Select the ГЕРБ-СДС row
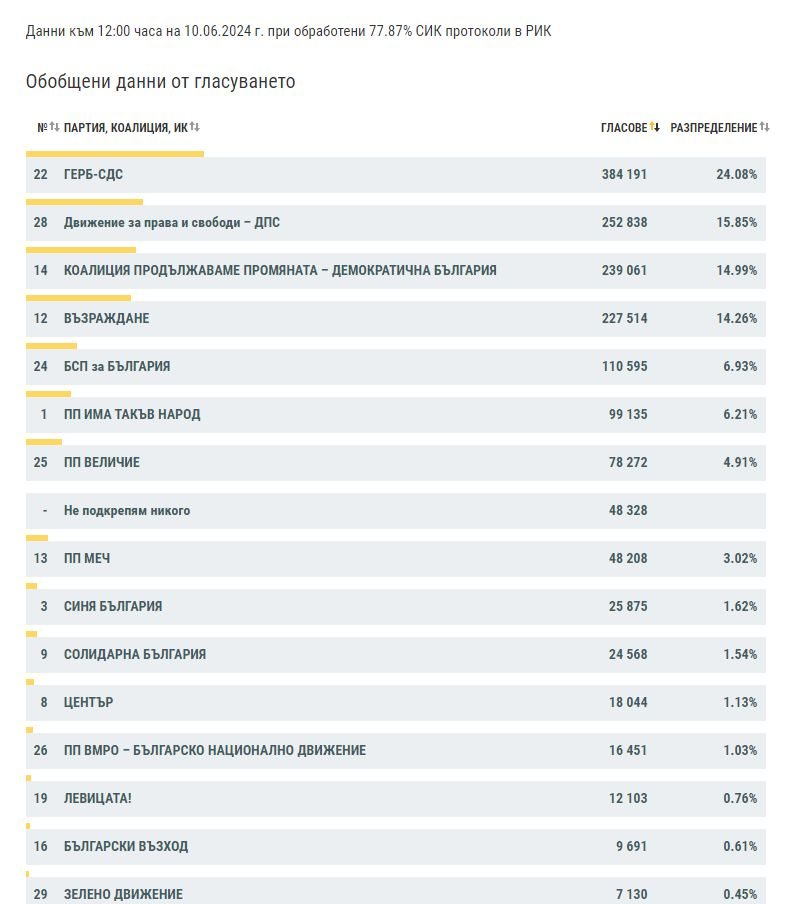The image size is (792, 904). pos(395,175)
